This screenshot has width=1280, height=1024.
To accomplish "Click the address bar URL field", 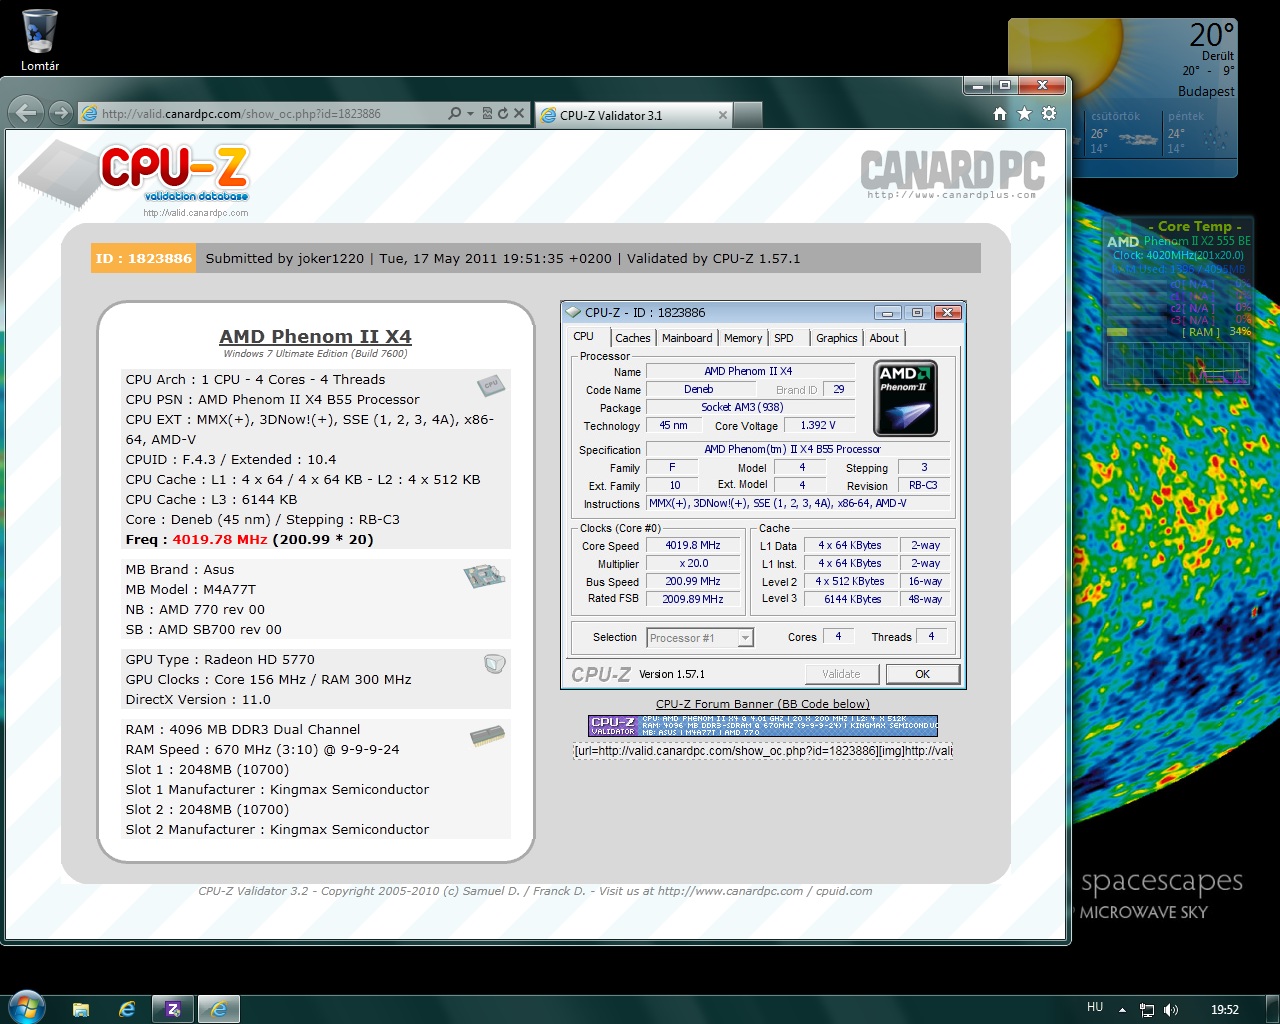I will 260,114.
